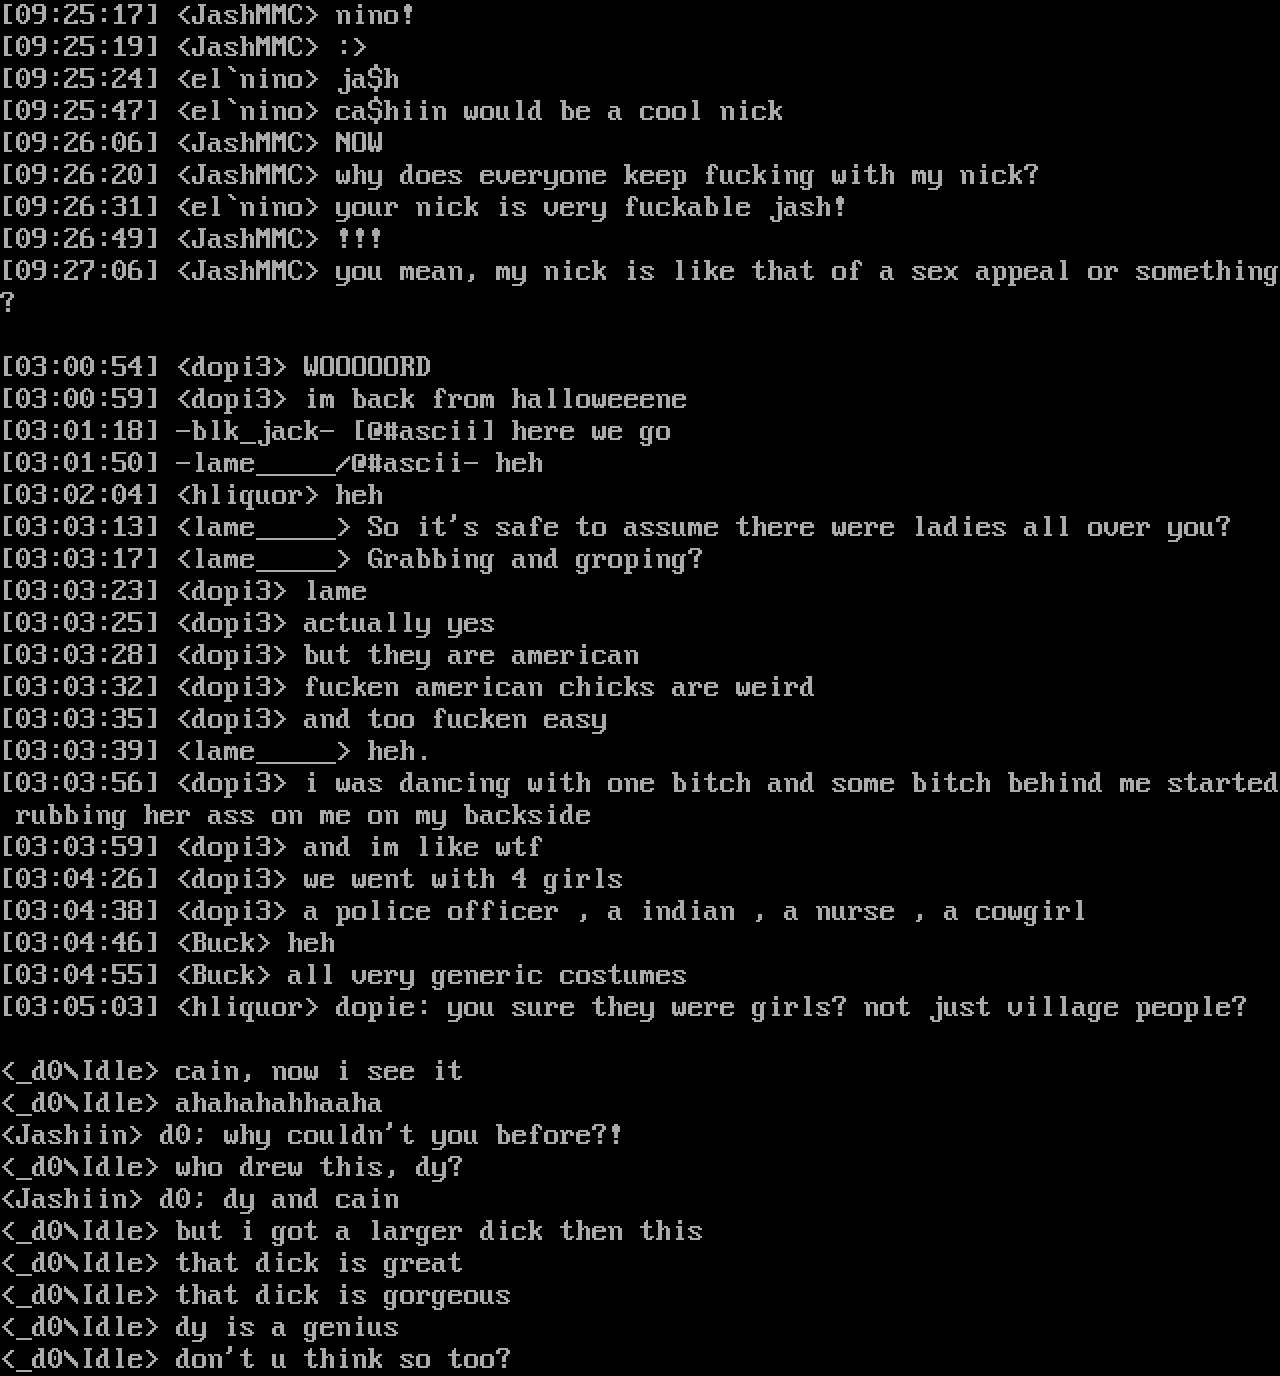Screen dimensions: 1280x1376
Task: Click the 'Grabbing and groping?' line
Action: [x=535, y=559]
